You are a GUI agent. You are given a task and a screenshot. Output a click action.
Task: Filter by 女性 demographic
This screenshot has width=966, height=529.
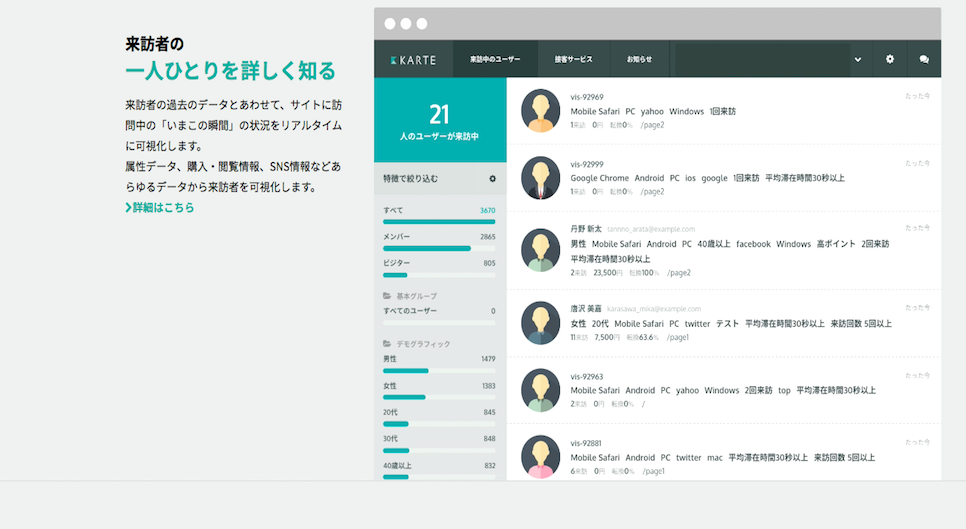coord(439,390)
